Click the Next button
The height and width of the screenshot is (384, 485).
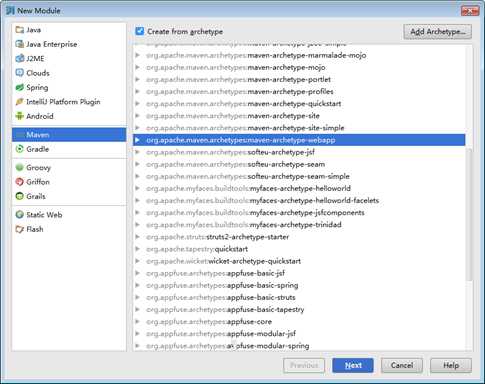353,365
